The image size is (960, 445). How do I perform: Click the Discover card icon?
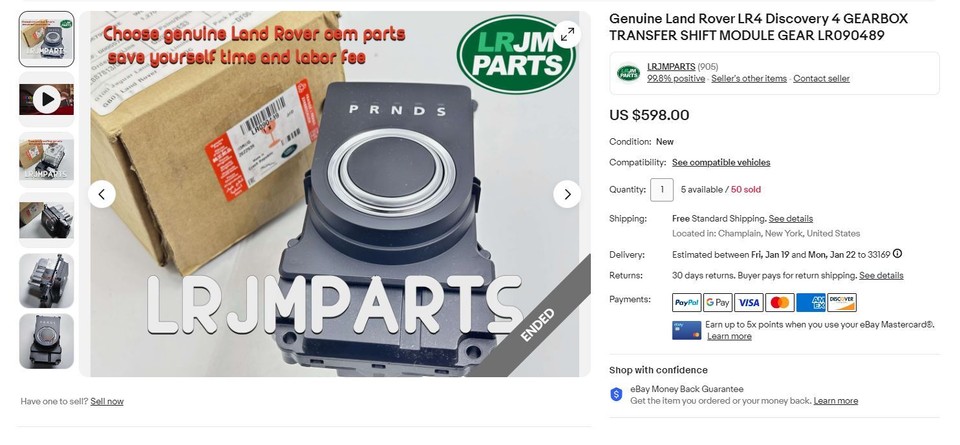pyautogui.click(x=842, y=302)
